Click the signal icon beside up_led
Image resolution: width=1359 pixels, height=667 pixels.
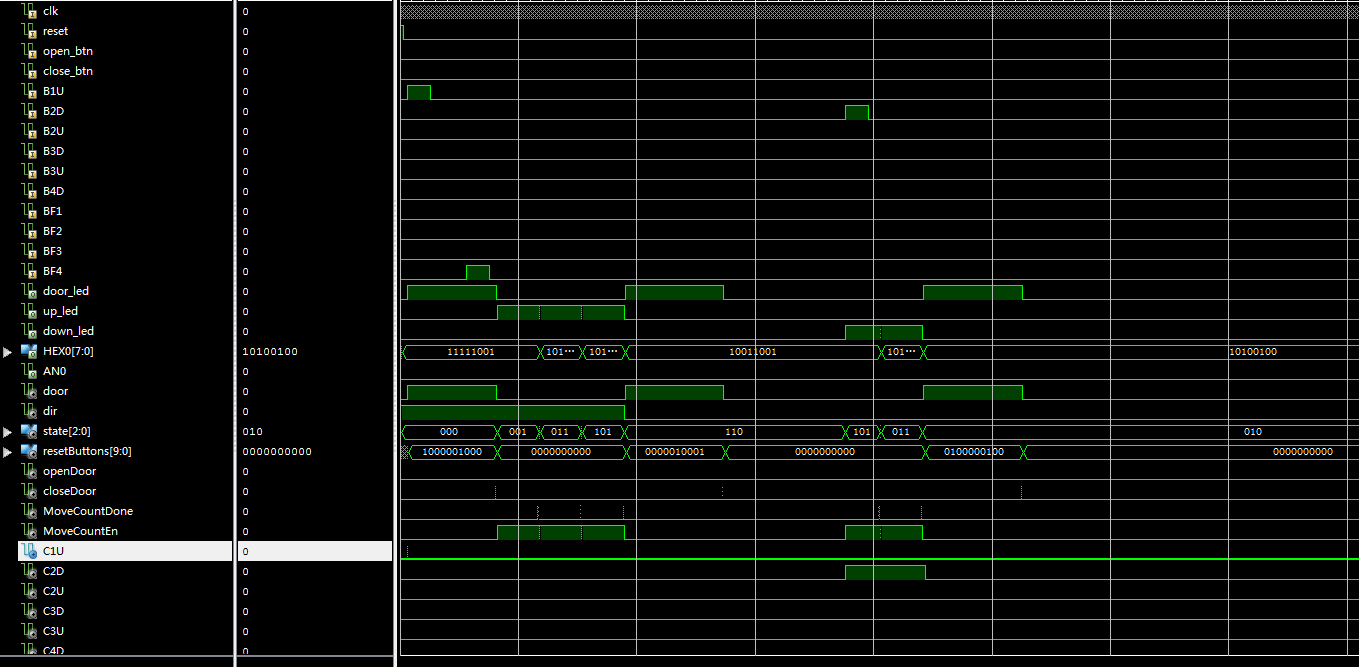(29, 311)
